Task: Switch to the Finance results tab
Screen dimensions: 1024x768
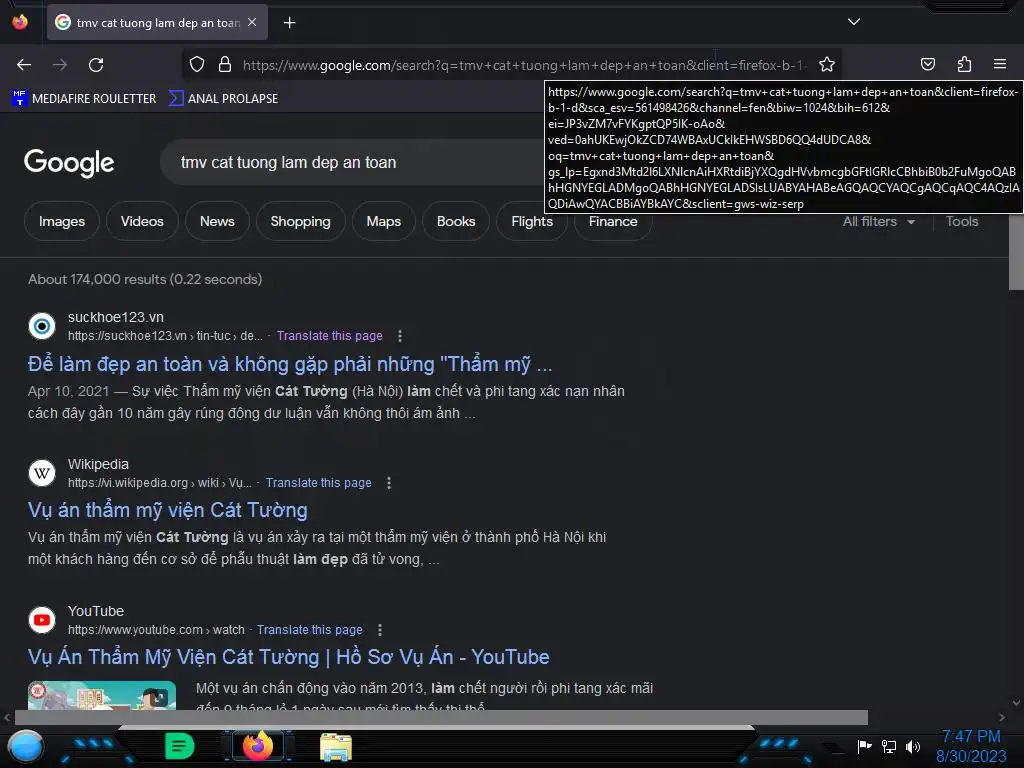Action: (613, 221)
